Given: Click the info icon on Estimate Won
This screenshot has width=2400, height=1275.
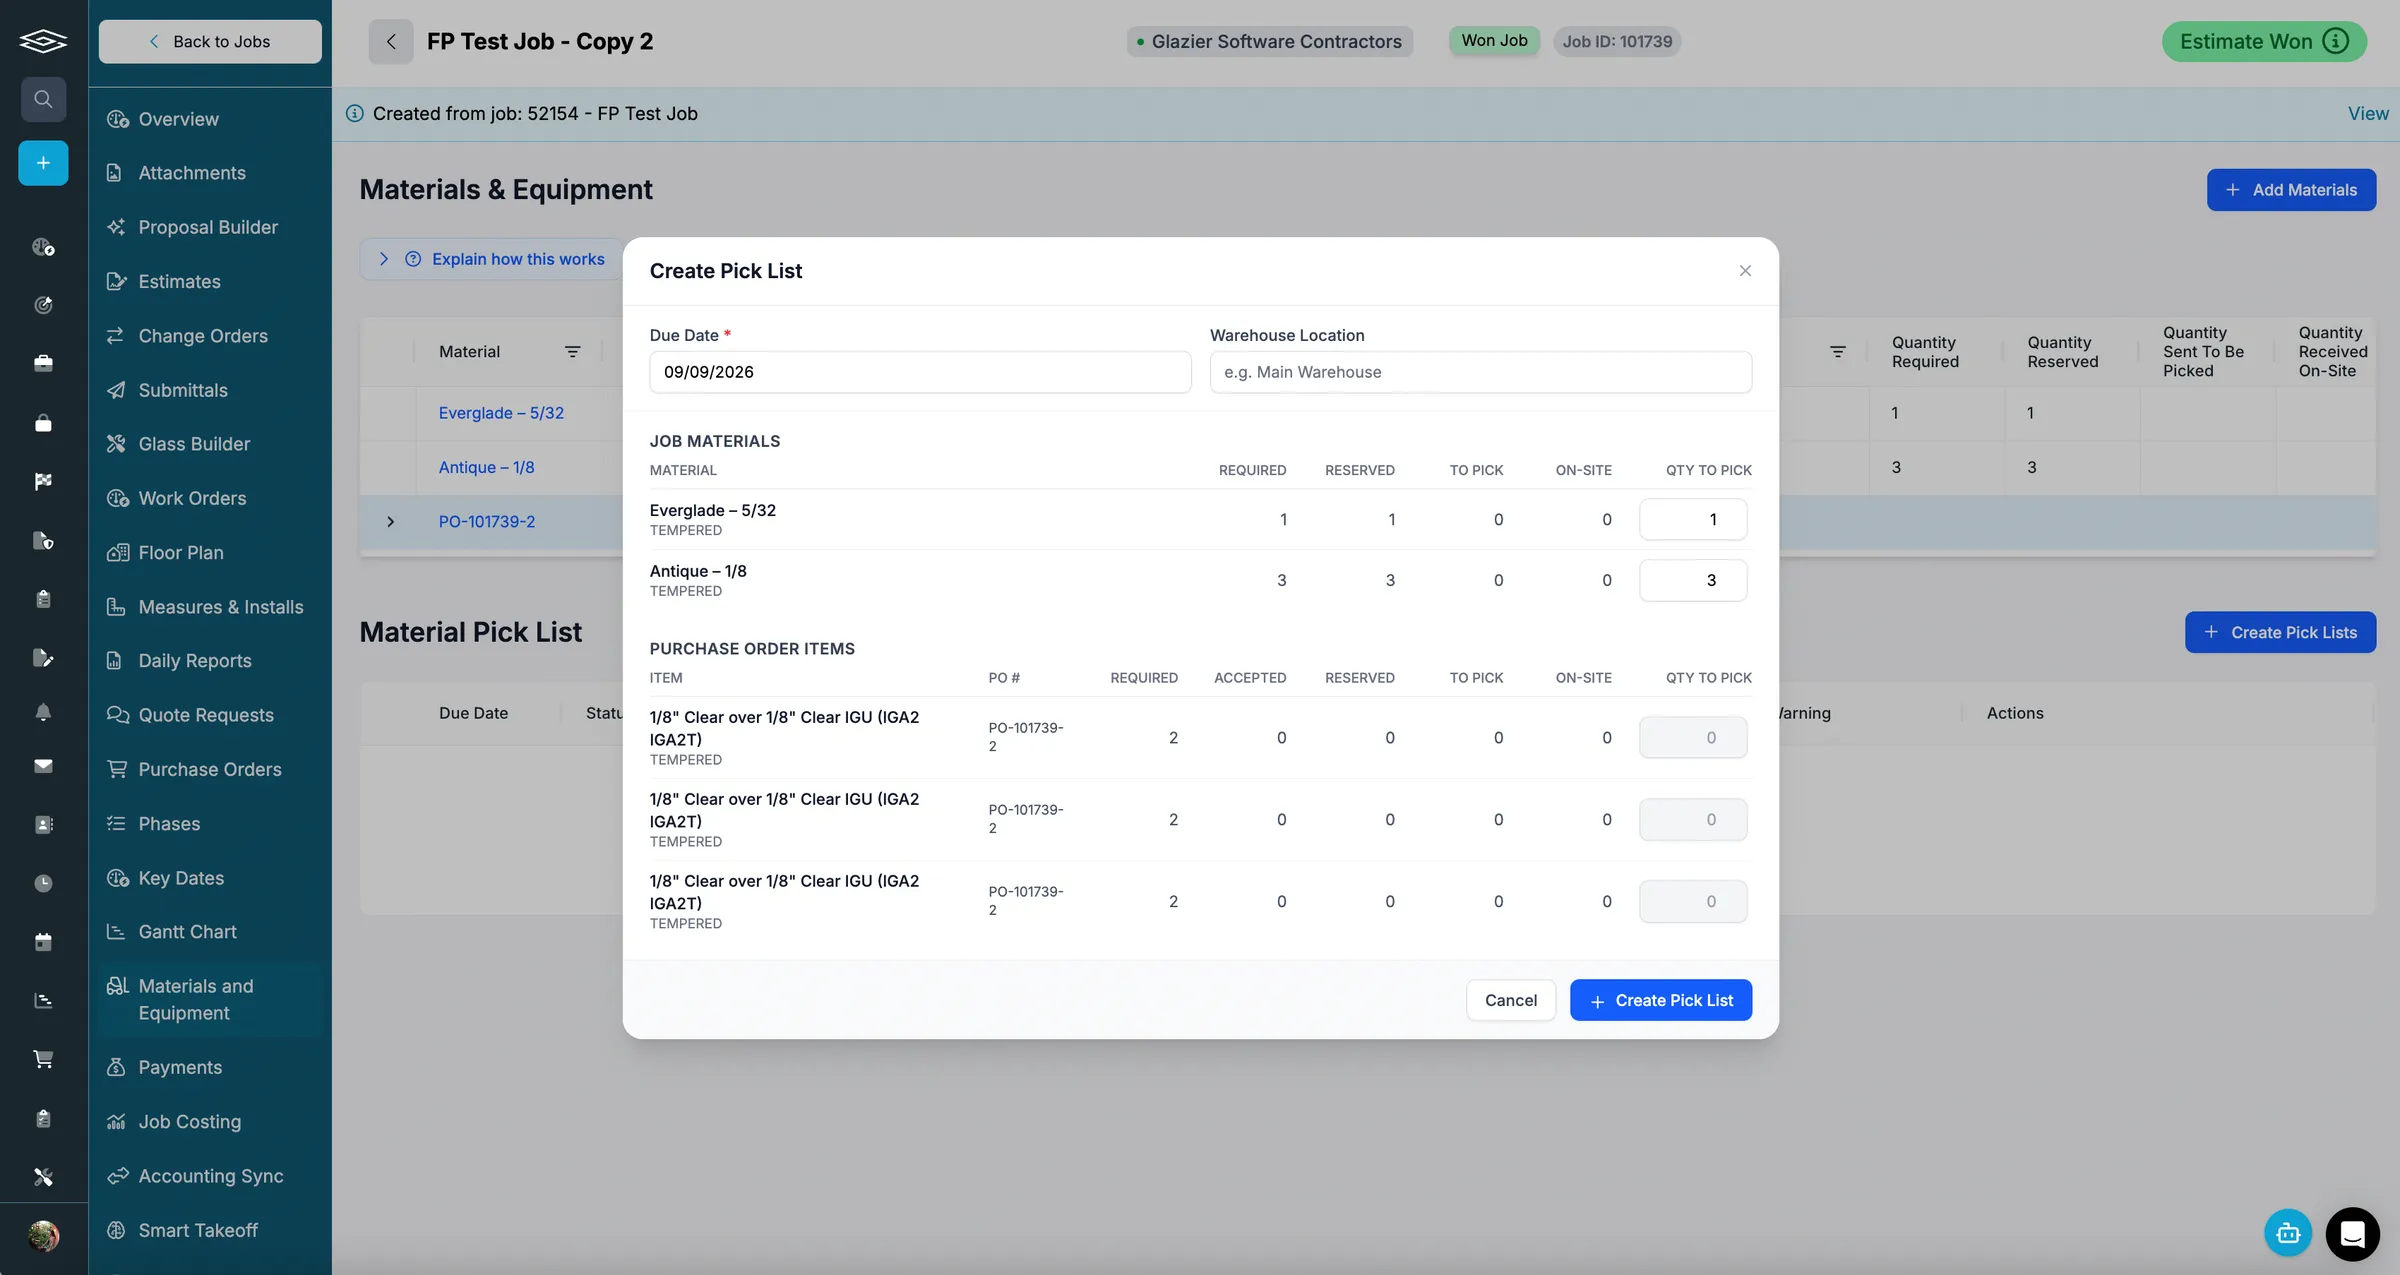Looking at the screenshot, I should point(2336,41).
